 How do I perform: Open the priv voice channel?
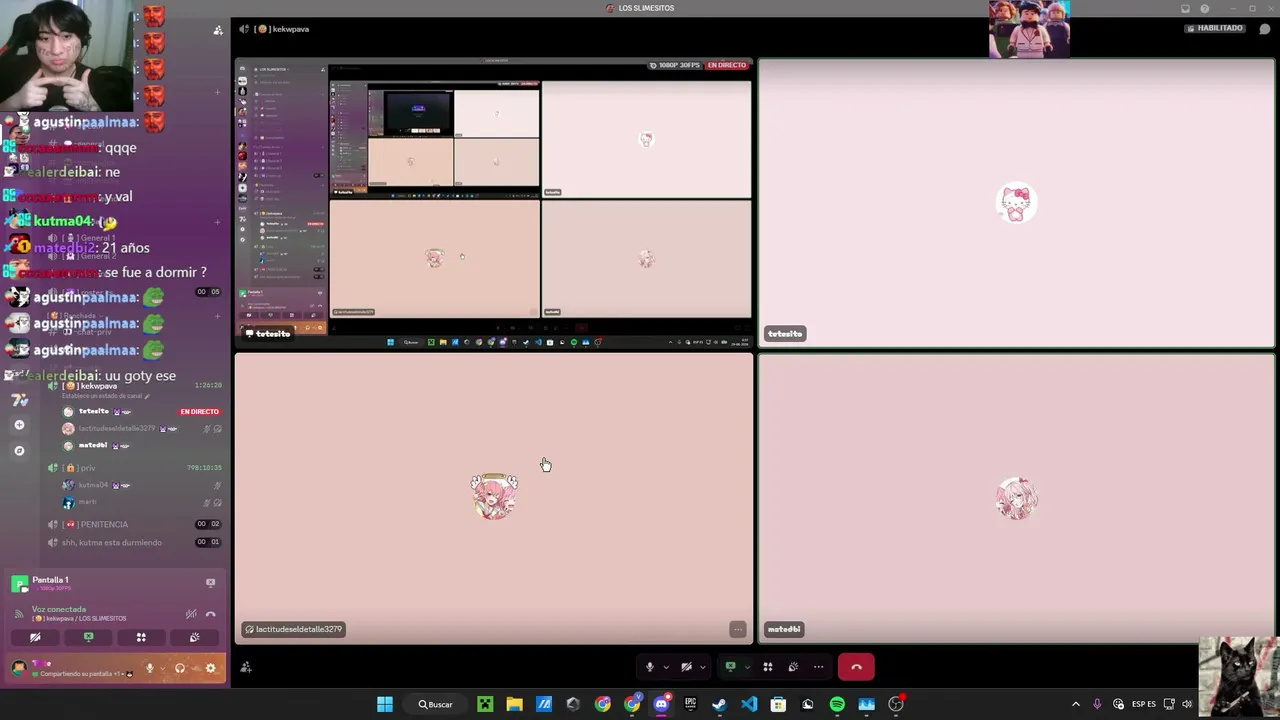tap(134, 467)
